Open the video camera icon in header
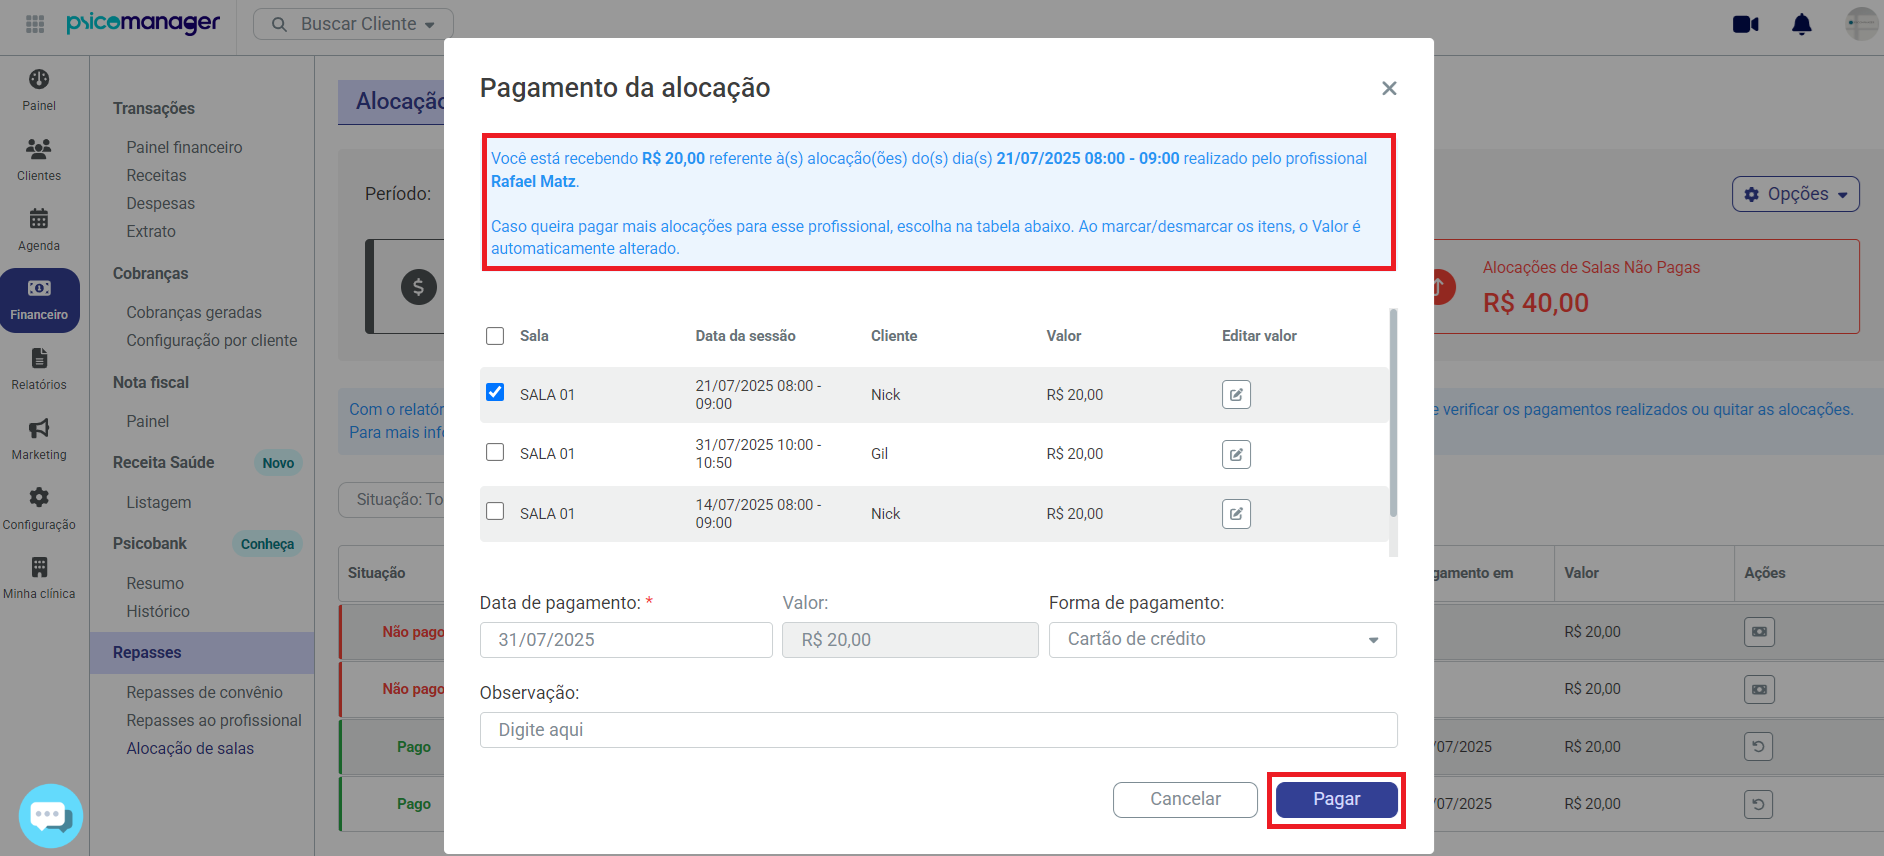The width and height of the screenshot is (1884, 856). pos(1746,25)
